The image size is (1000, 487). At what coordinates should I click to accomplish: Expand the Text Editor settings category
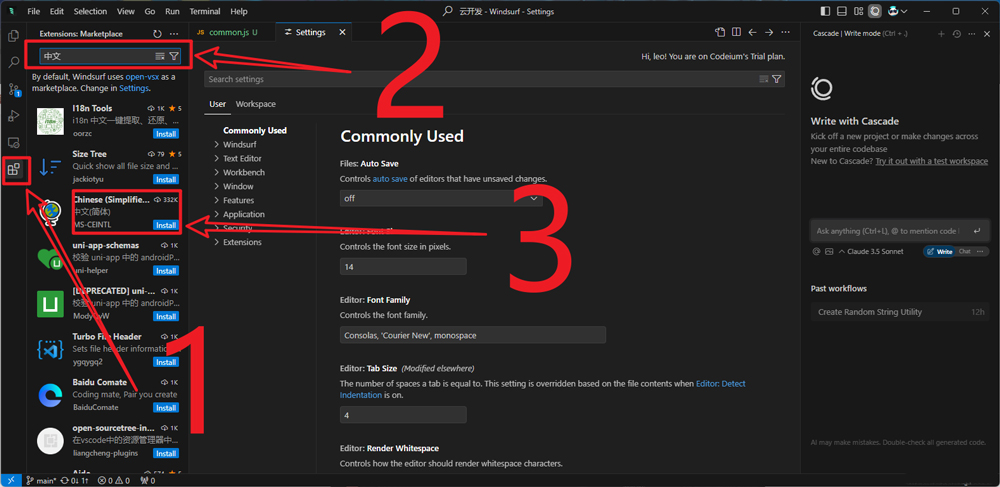point(242,158)
